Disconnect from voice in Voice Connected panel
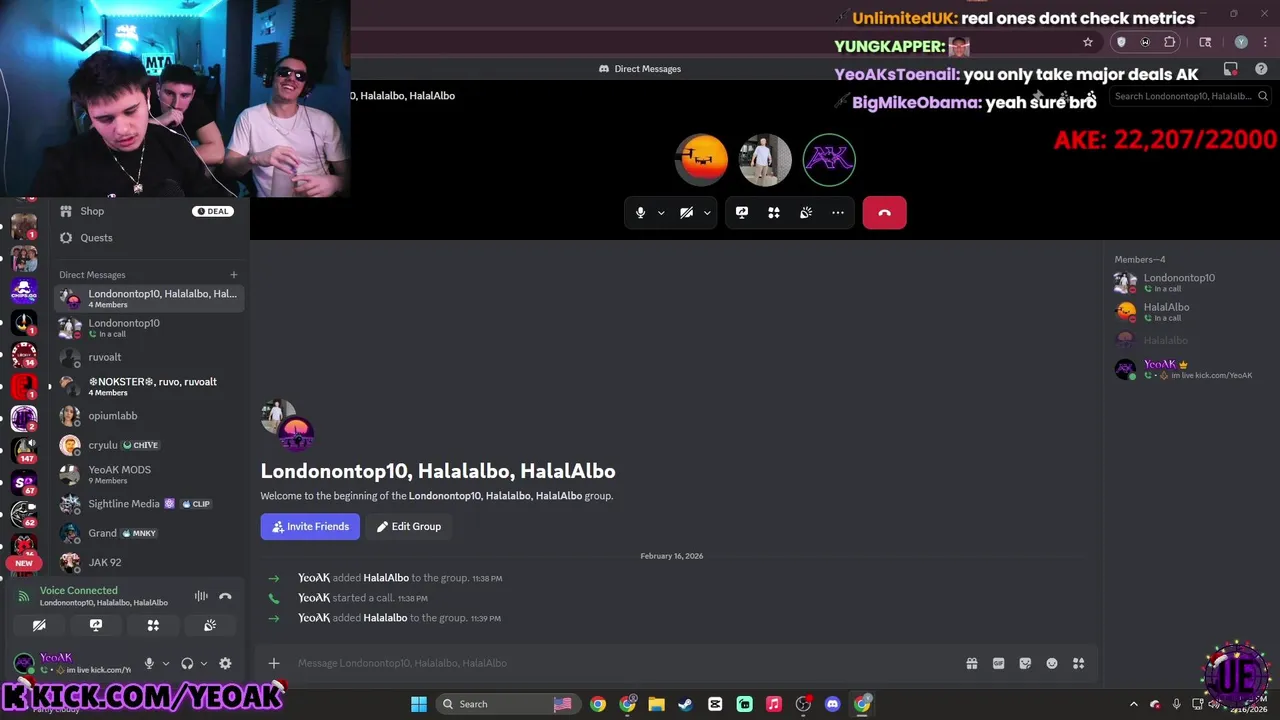This screenshot has height=720, width=1280. pyautogui.click(x=225, y=596)
